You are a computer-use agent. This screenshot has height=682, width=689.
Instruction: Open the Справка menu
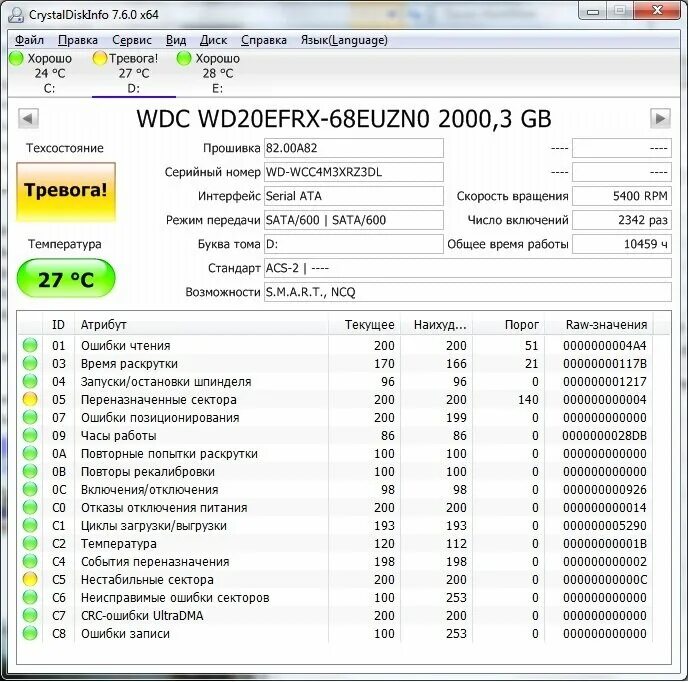264,40
